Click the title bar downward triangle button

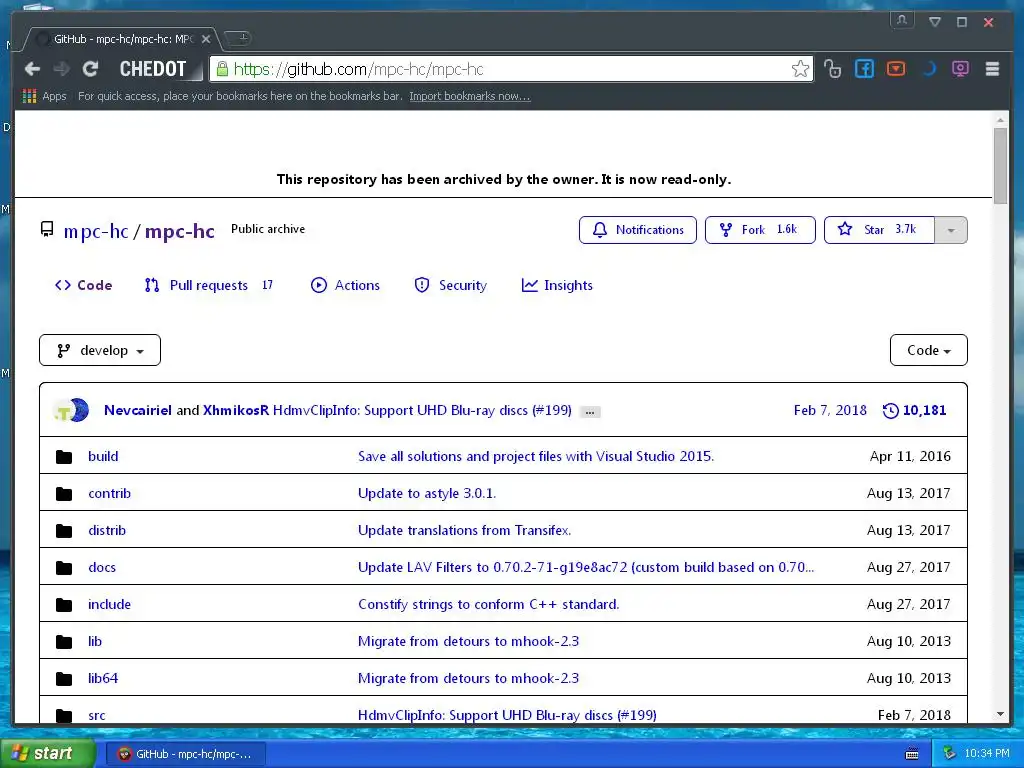935,22
